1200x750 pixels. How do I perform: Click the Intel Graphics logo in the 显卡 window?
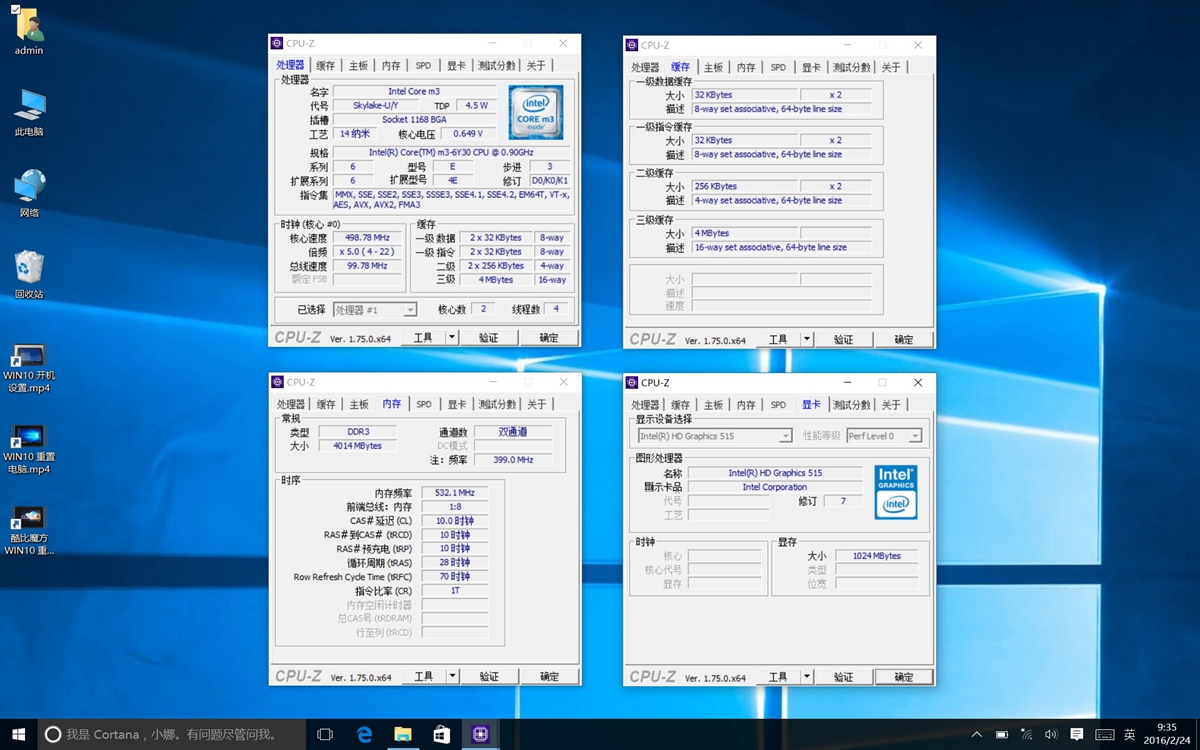pos(895,492)
